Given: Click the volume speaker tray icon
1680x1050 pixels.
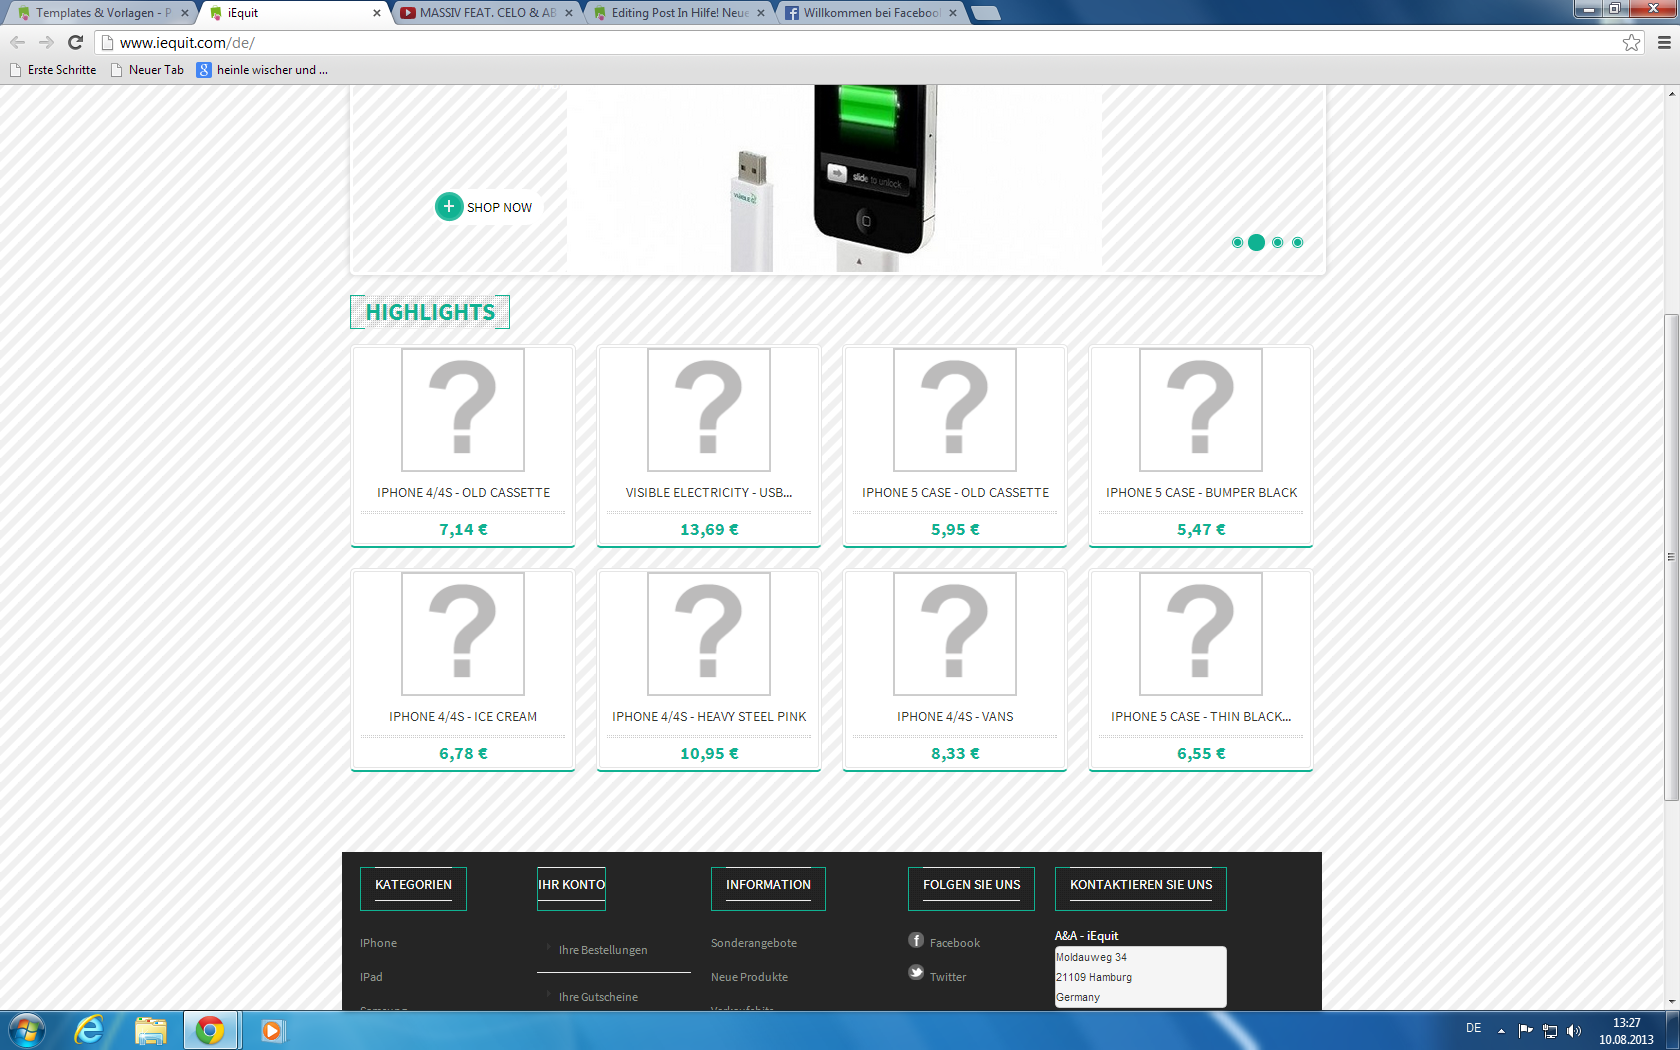Looking at the screenshot, I should click(1574, 1031).
